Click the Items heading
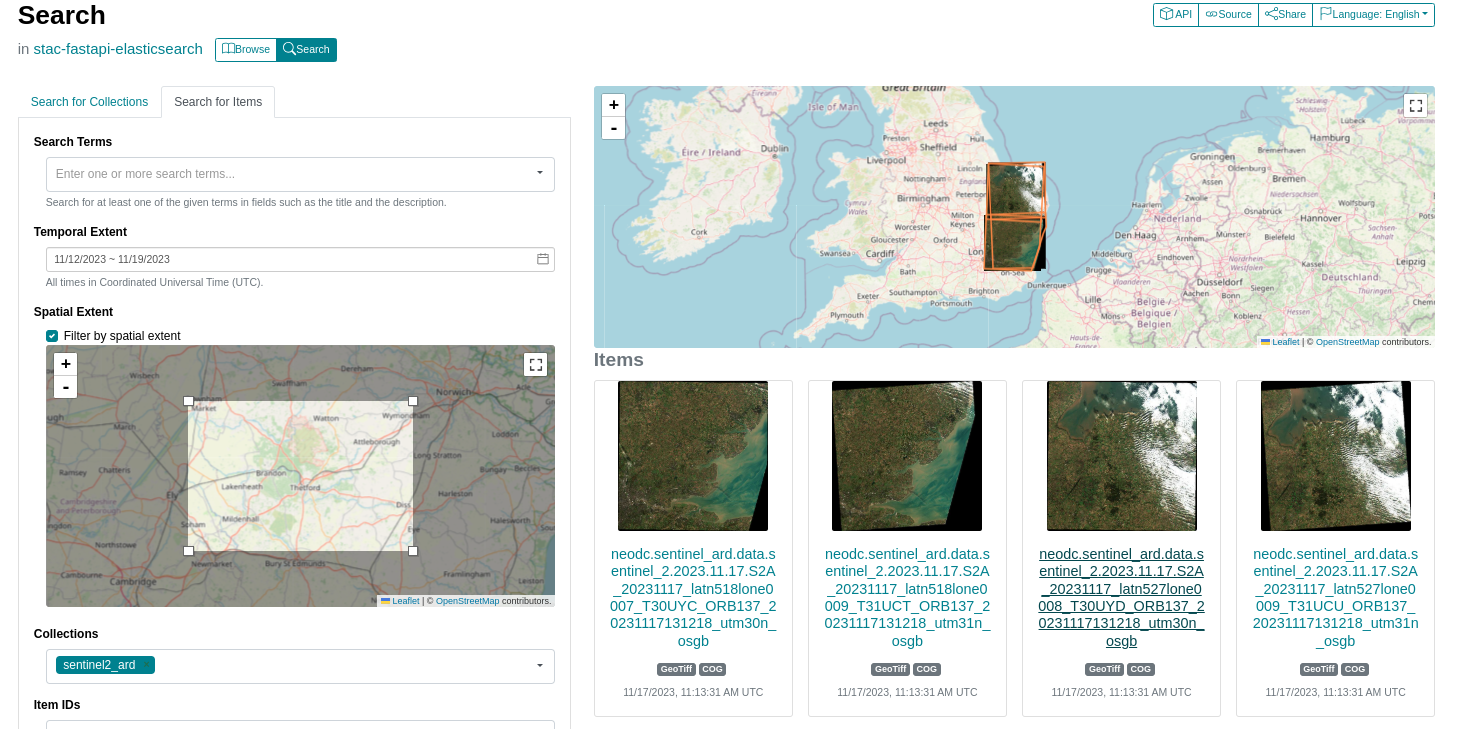 pos(619,360)
